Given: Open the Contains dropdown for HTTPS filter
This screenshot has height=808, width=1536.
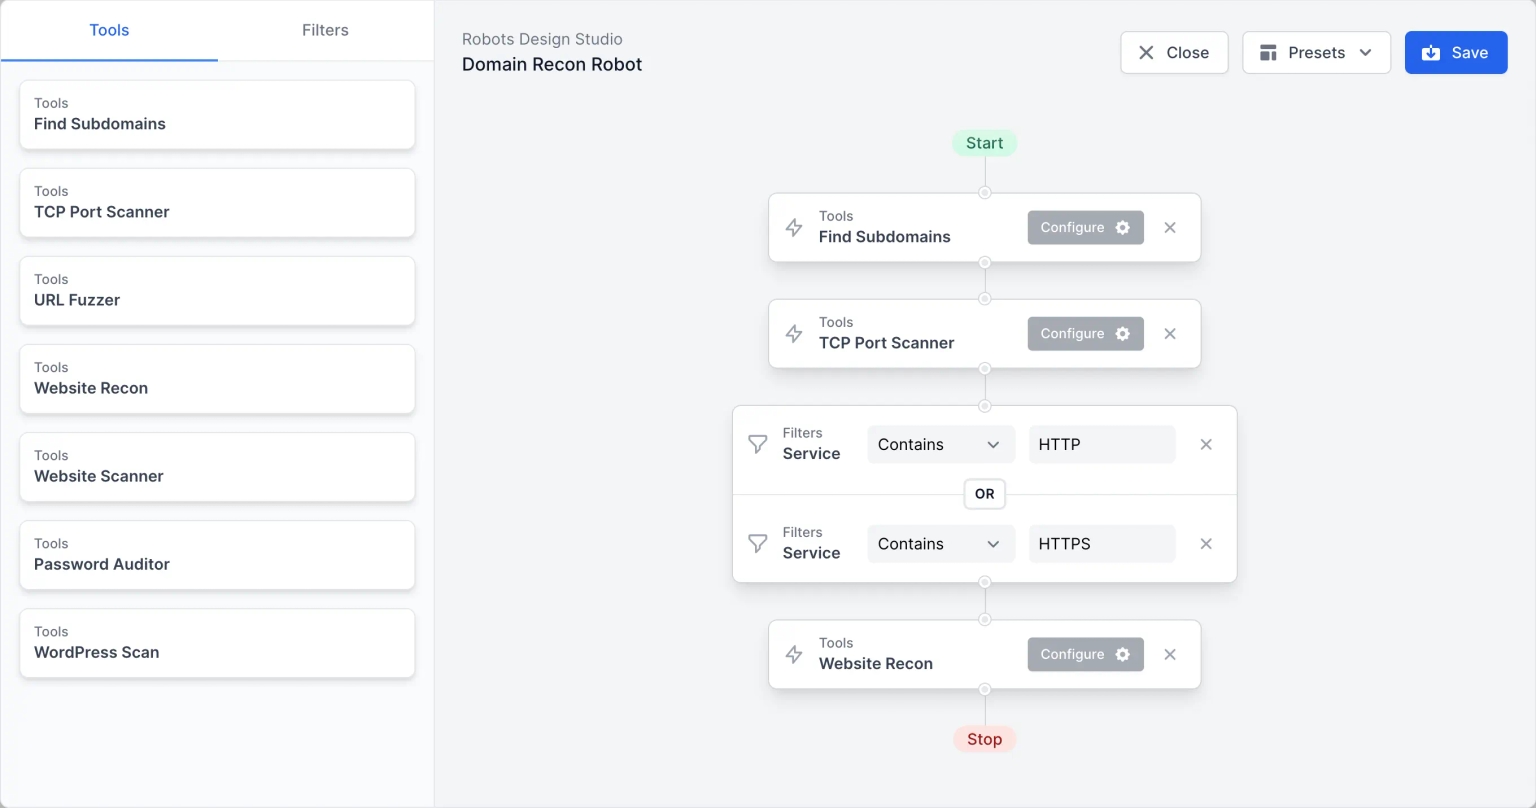Looking at the screenshot, I should tap(940, 544).
